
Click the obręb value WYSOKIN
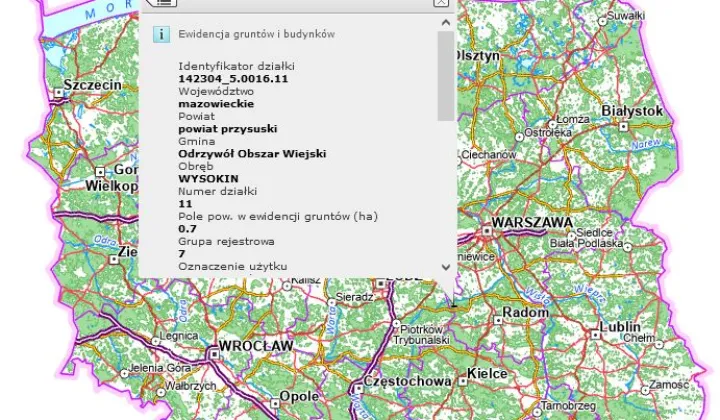tap(208, 179)
